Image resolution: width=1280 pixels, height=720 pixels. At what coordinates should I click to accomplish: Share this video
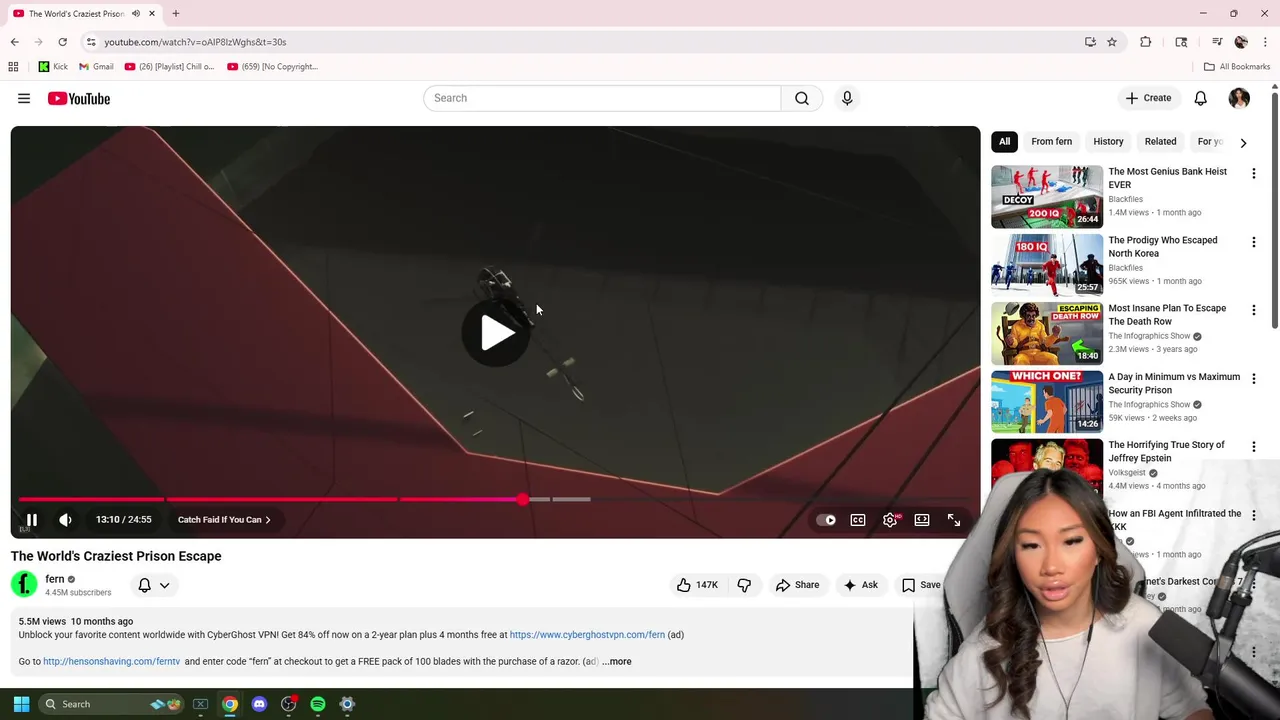pyautogui.click(x=797, y=585)
